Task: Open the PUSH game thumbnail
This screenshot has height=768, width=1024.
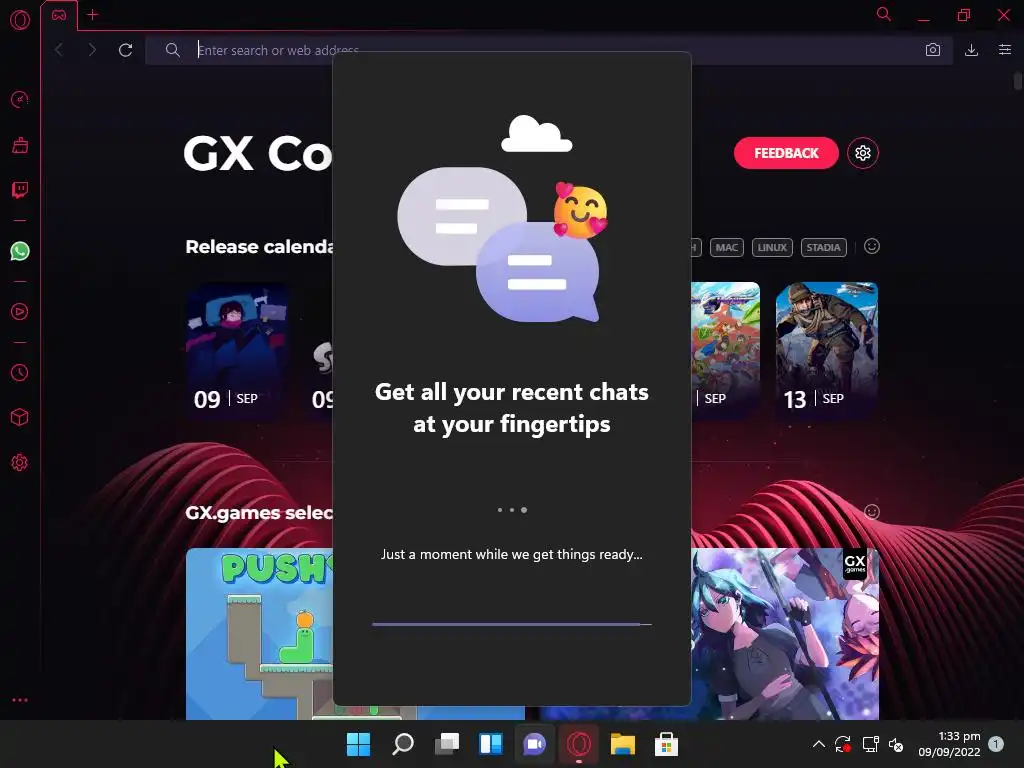Action: pyautogui.click(x=259, y=633)
